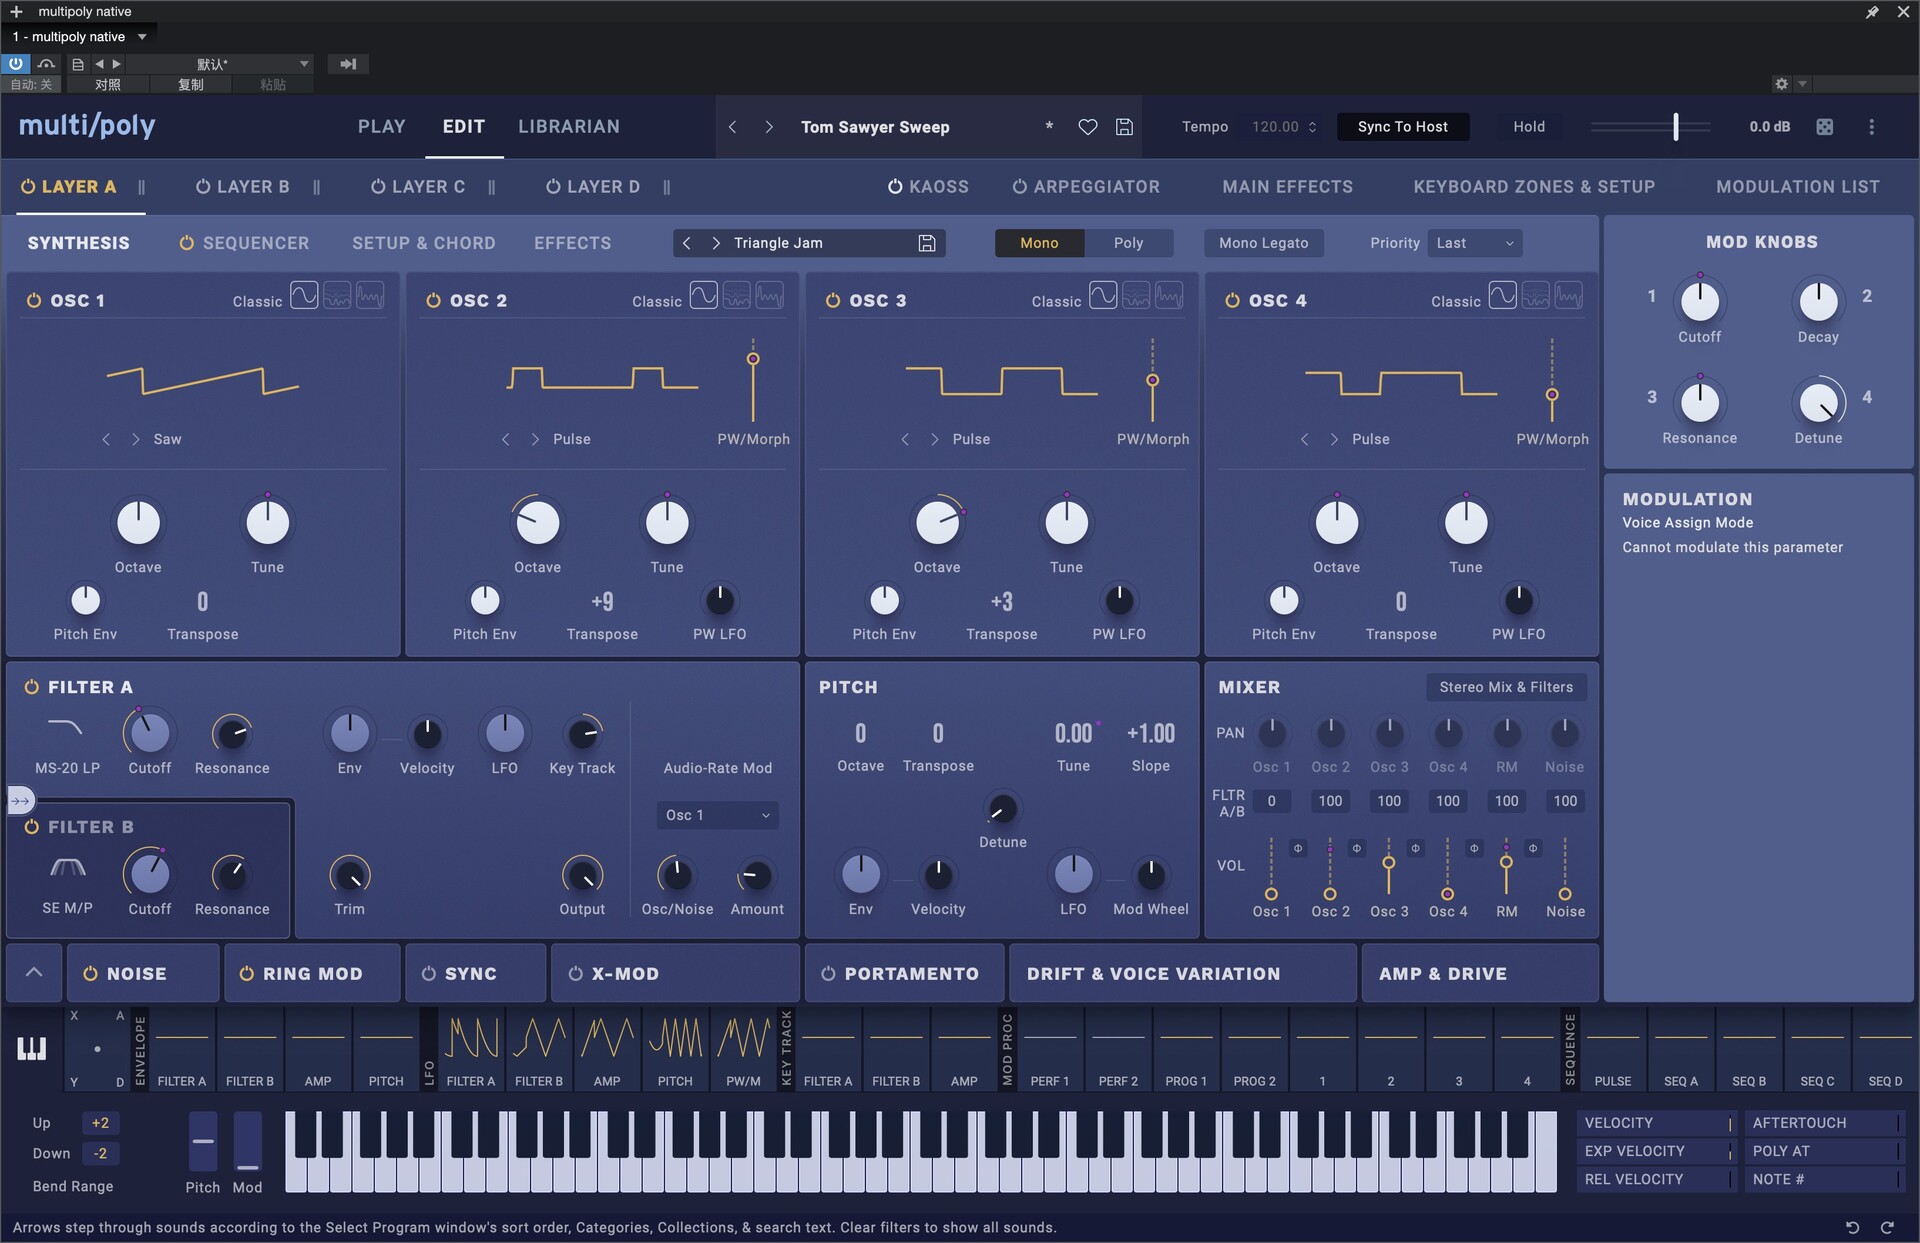
Task: Click the MS-20 LP filter type icon
Action: point(66,728)
